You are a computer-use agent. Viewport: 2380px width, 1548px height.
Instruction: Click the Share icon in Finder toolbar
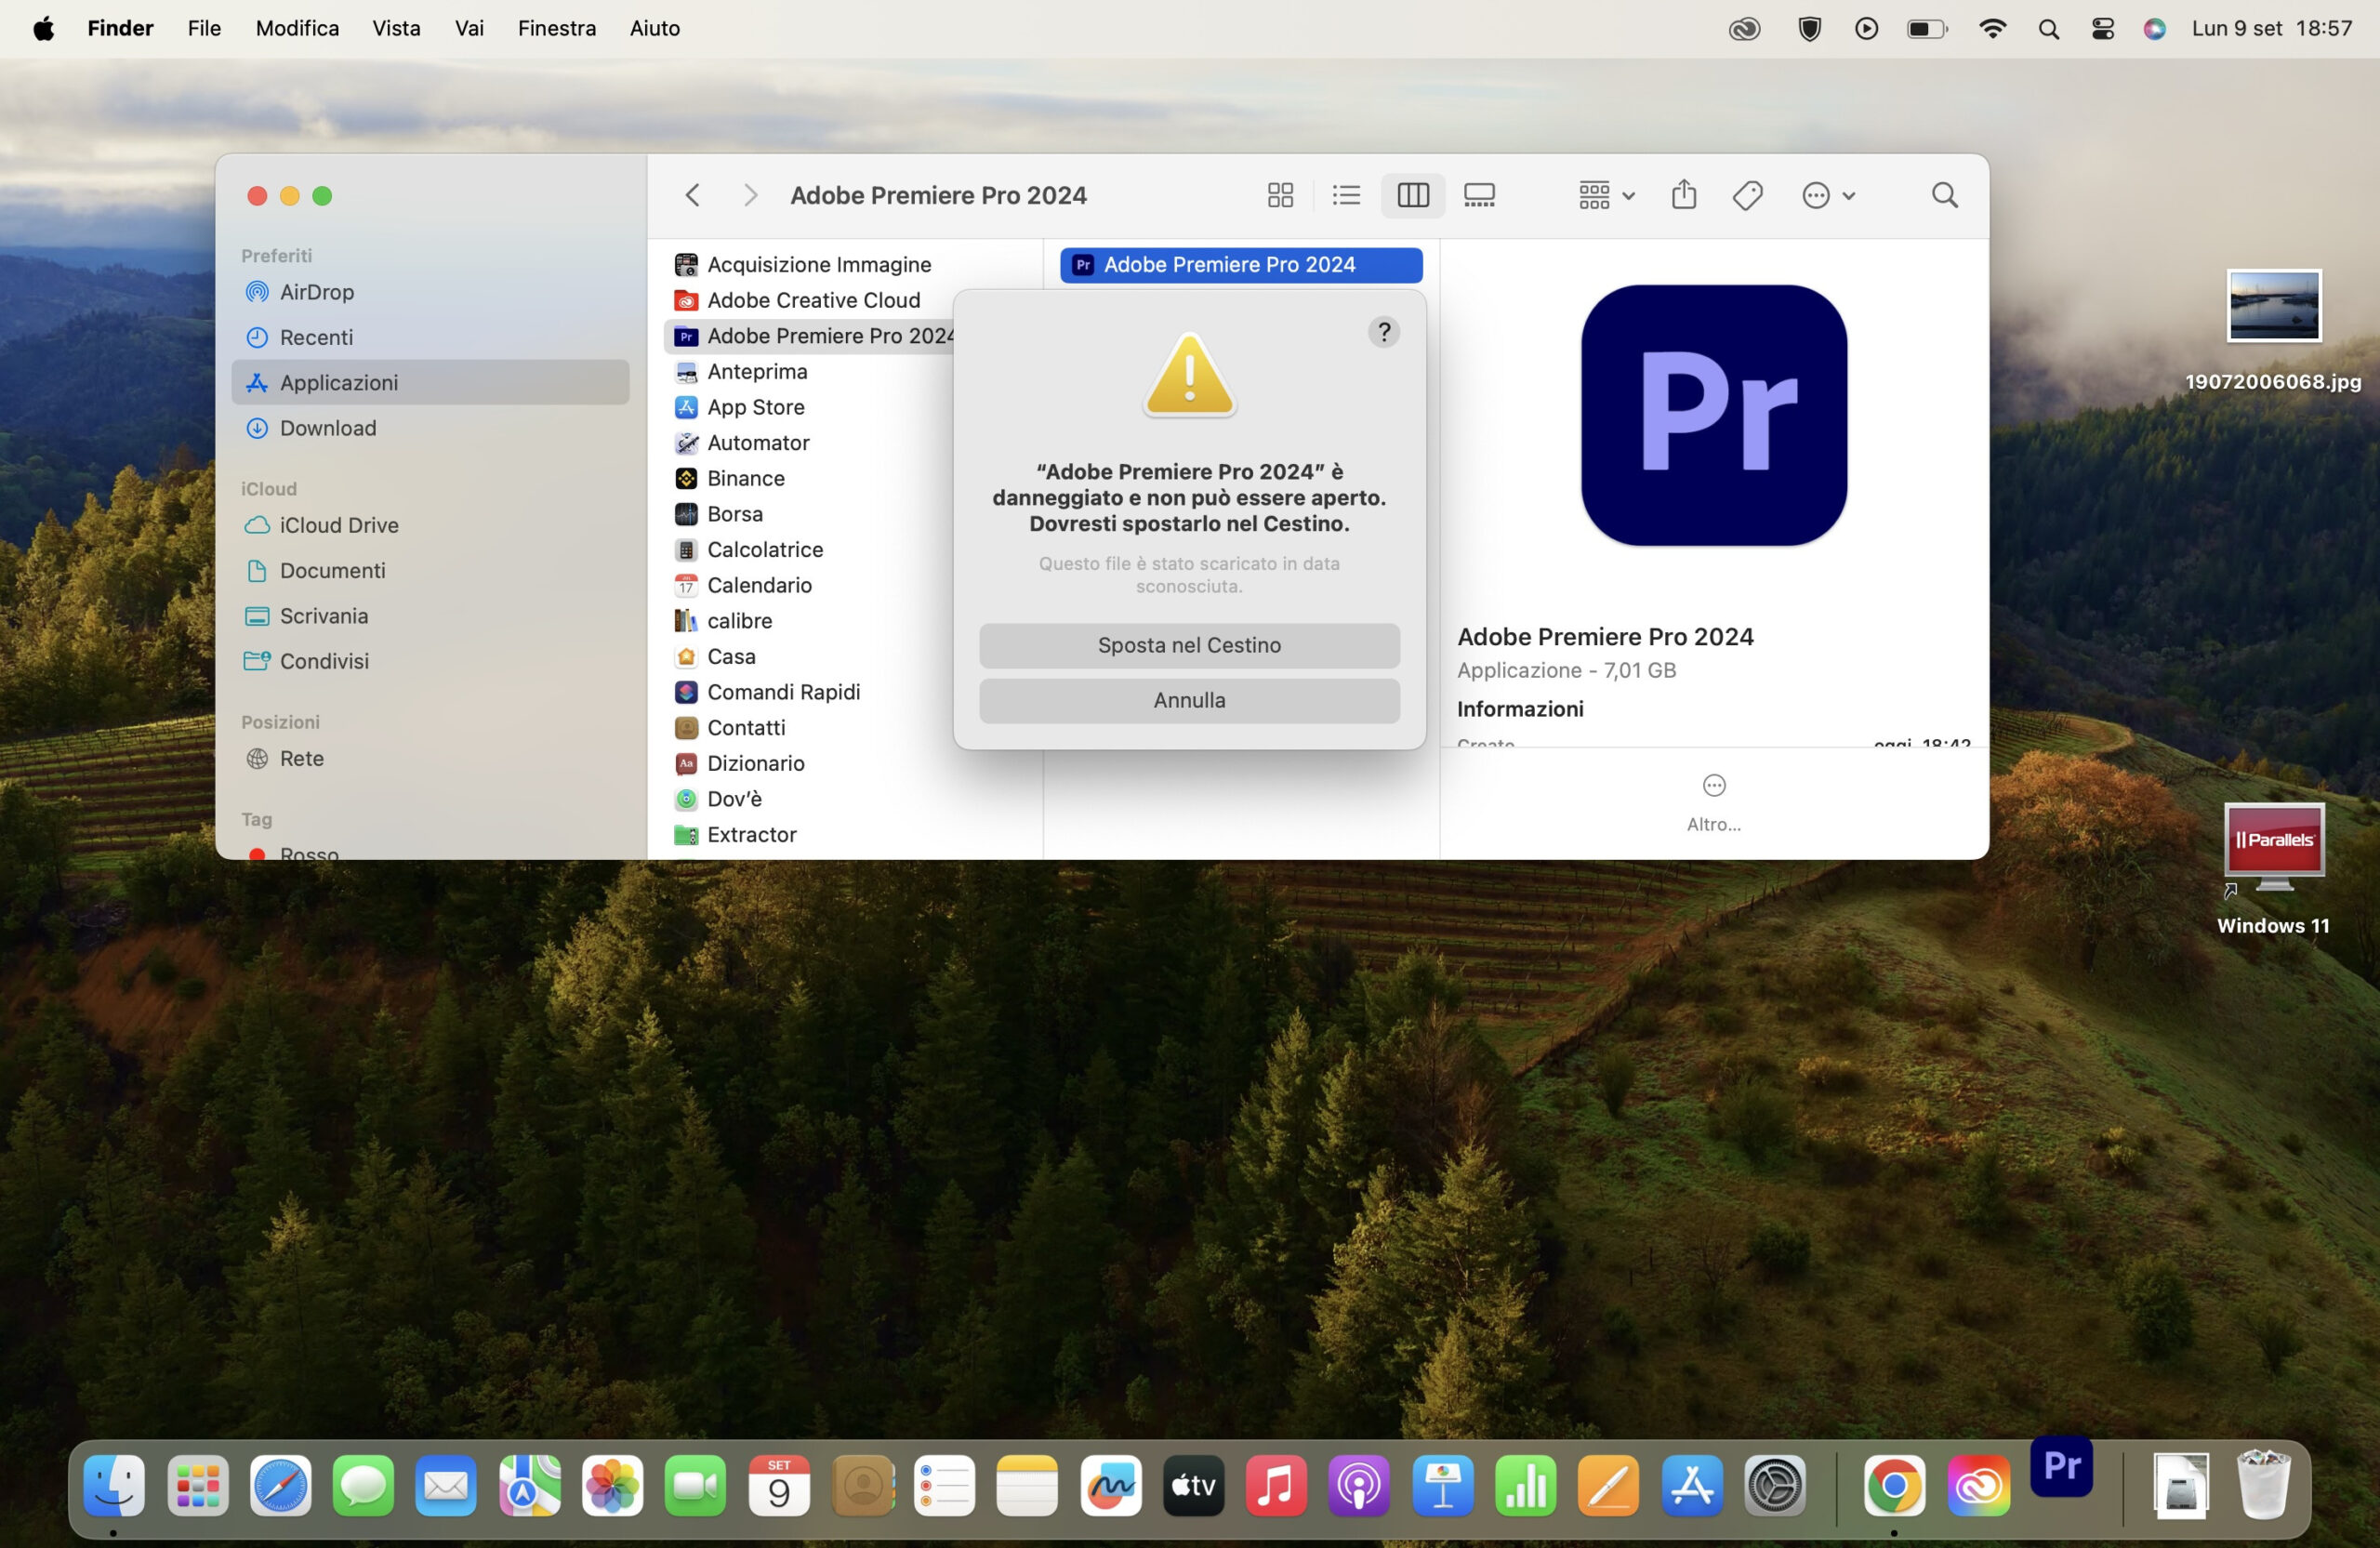tap(1684, 195)
